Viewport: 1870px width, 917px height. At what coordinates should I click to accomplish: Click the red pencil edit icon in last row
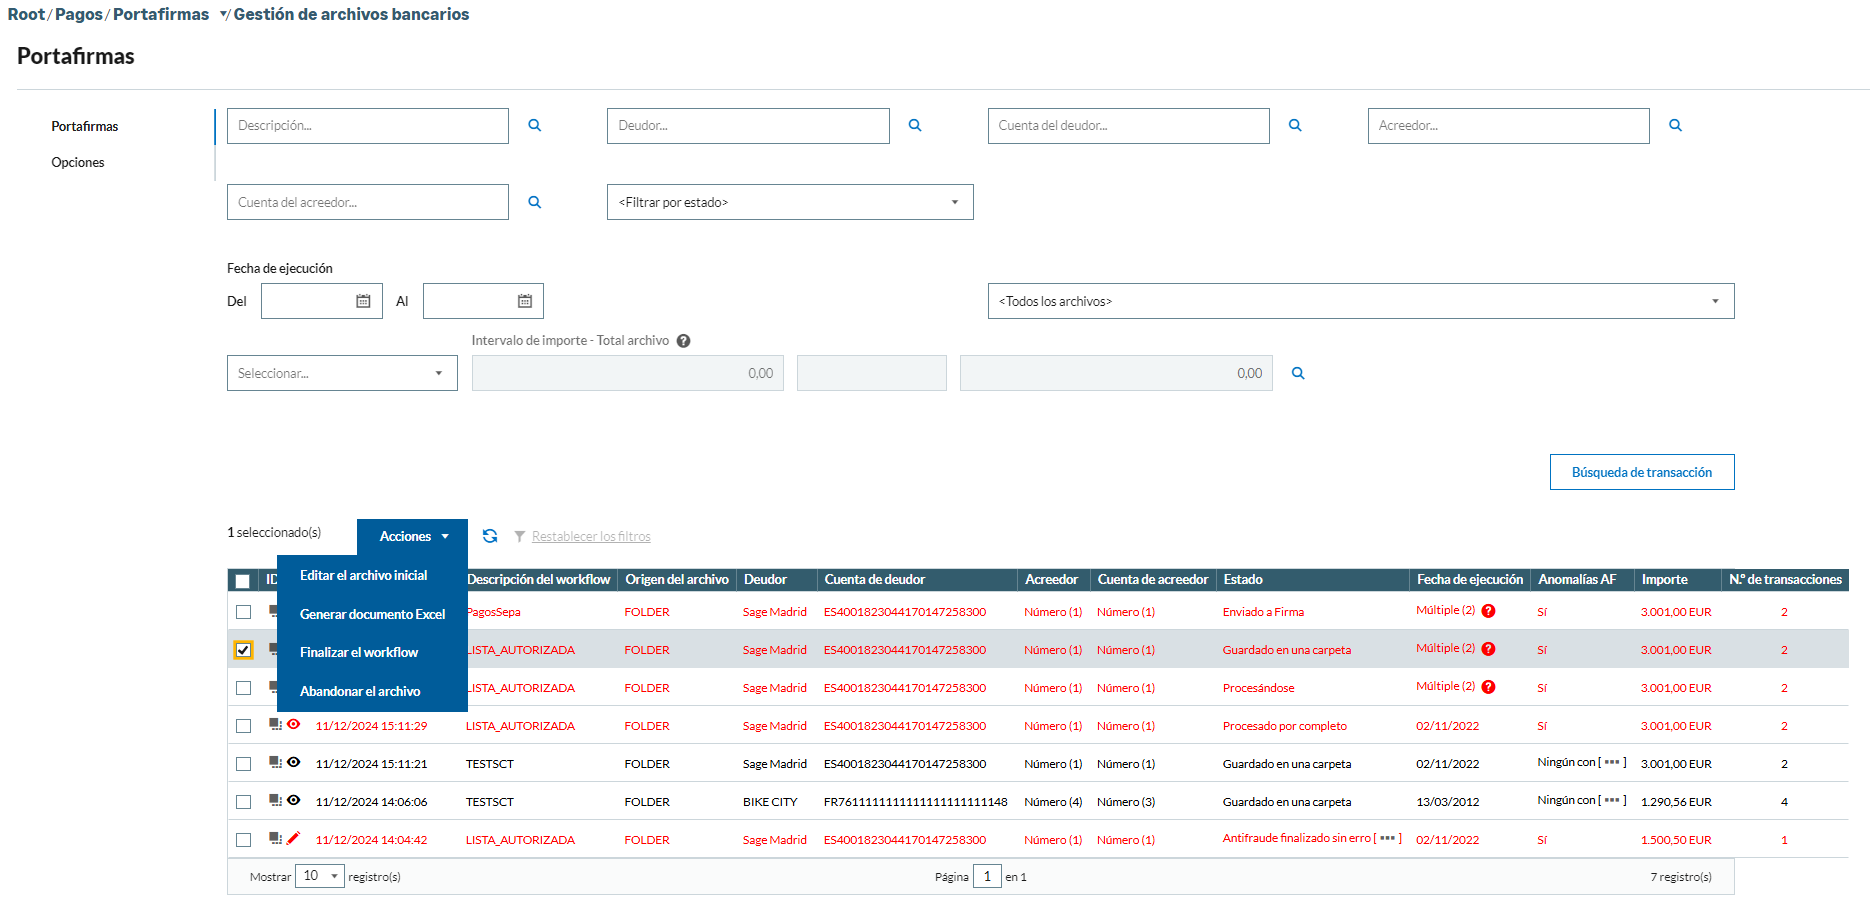[293, 838]
